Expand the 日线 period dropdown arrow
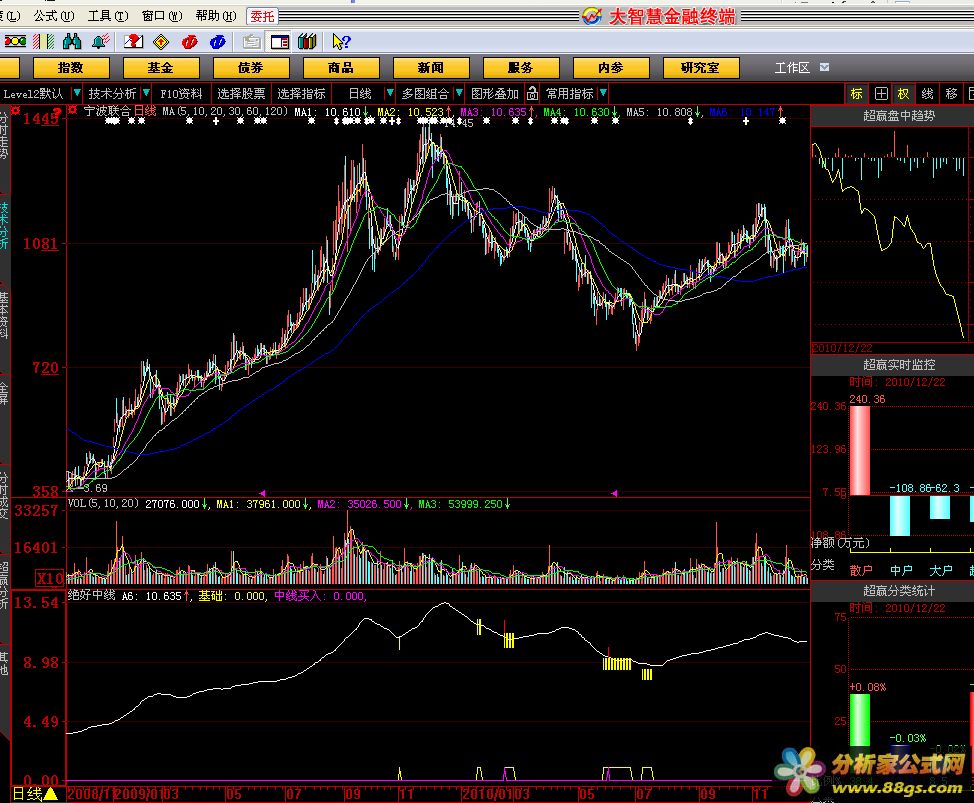974x803 pixels. [x=389, y=93]
